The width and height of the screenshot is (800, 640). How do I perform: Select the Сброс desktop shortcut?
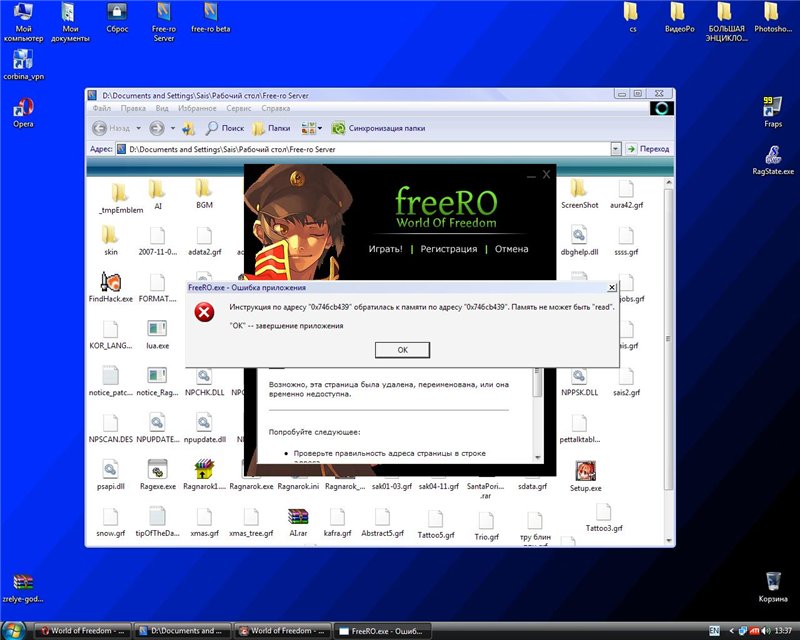pos(117,17)
